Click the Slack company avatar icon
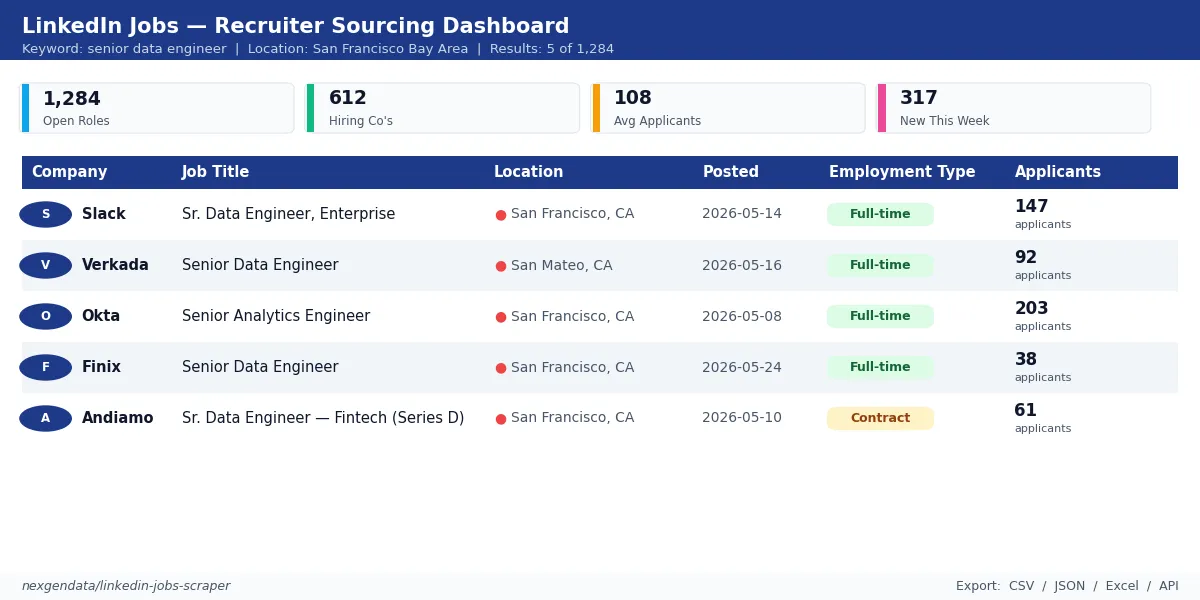Image resolution: width=1200 pixels, height=600 pixels. (46, 215)
